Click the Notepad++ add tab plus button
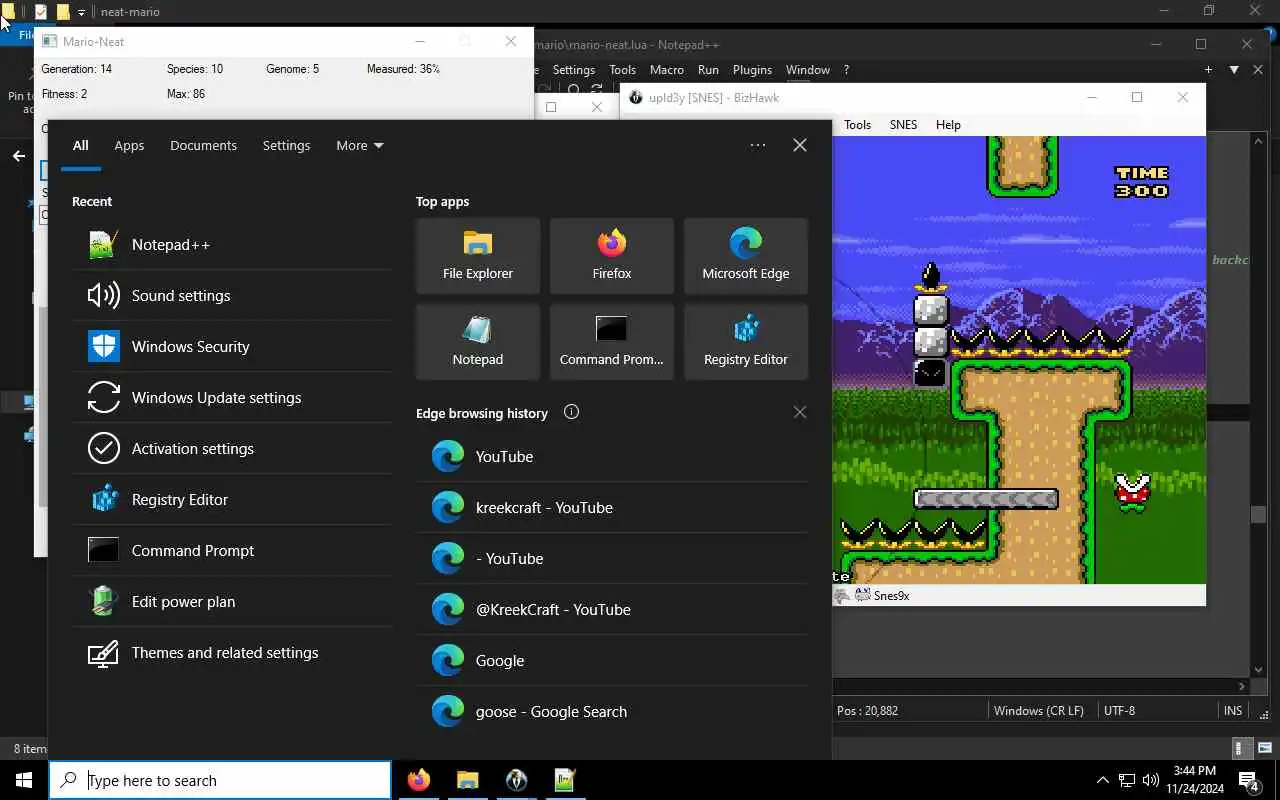The width and height of the screenshot is (1280, 800). (1208, 70)
